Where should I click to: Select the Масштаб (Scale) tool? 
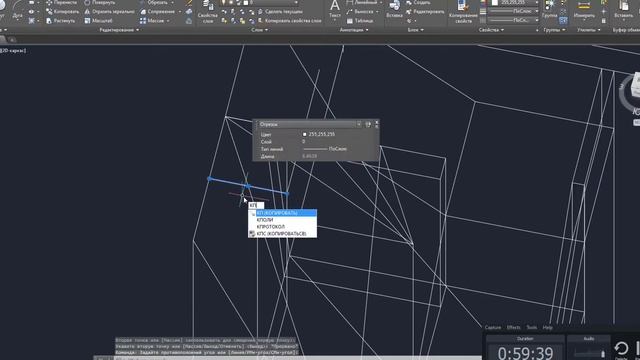point(98,20)
